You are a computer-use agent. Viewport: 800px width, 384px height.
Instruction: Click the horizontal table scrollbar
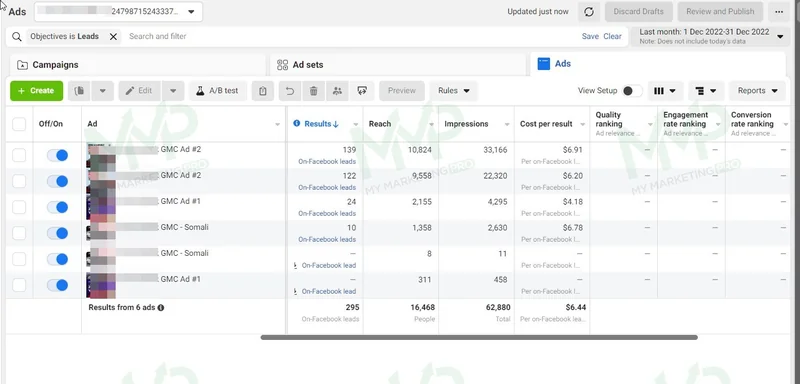(x=479, y=337)
